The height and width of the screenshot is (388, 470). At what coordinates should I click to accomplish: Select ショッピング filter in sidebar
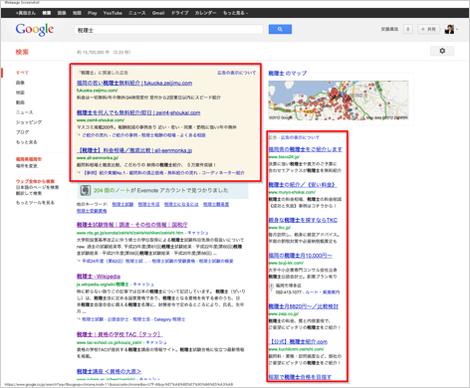(29, 122)
